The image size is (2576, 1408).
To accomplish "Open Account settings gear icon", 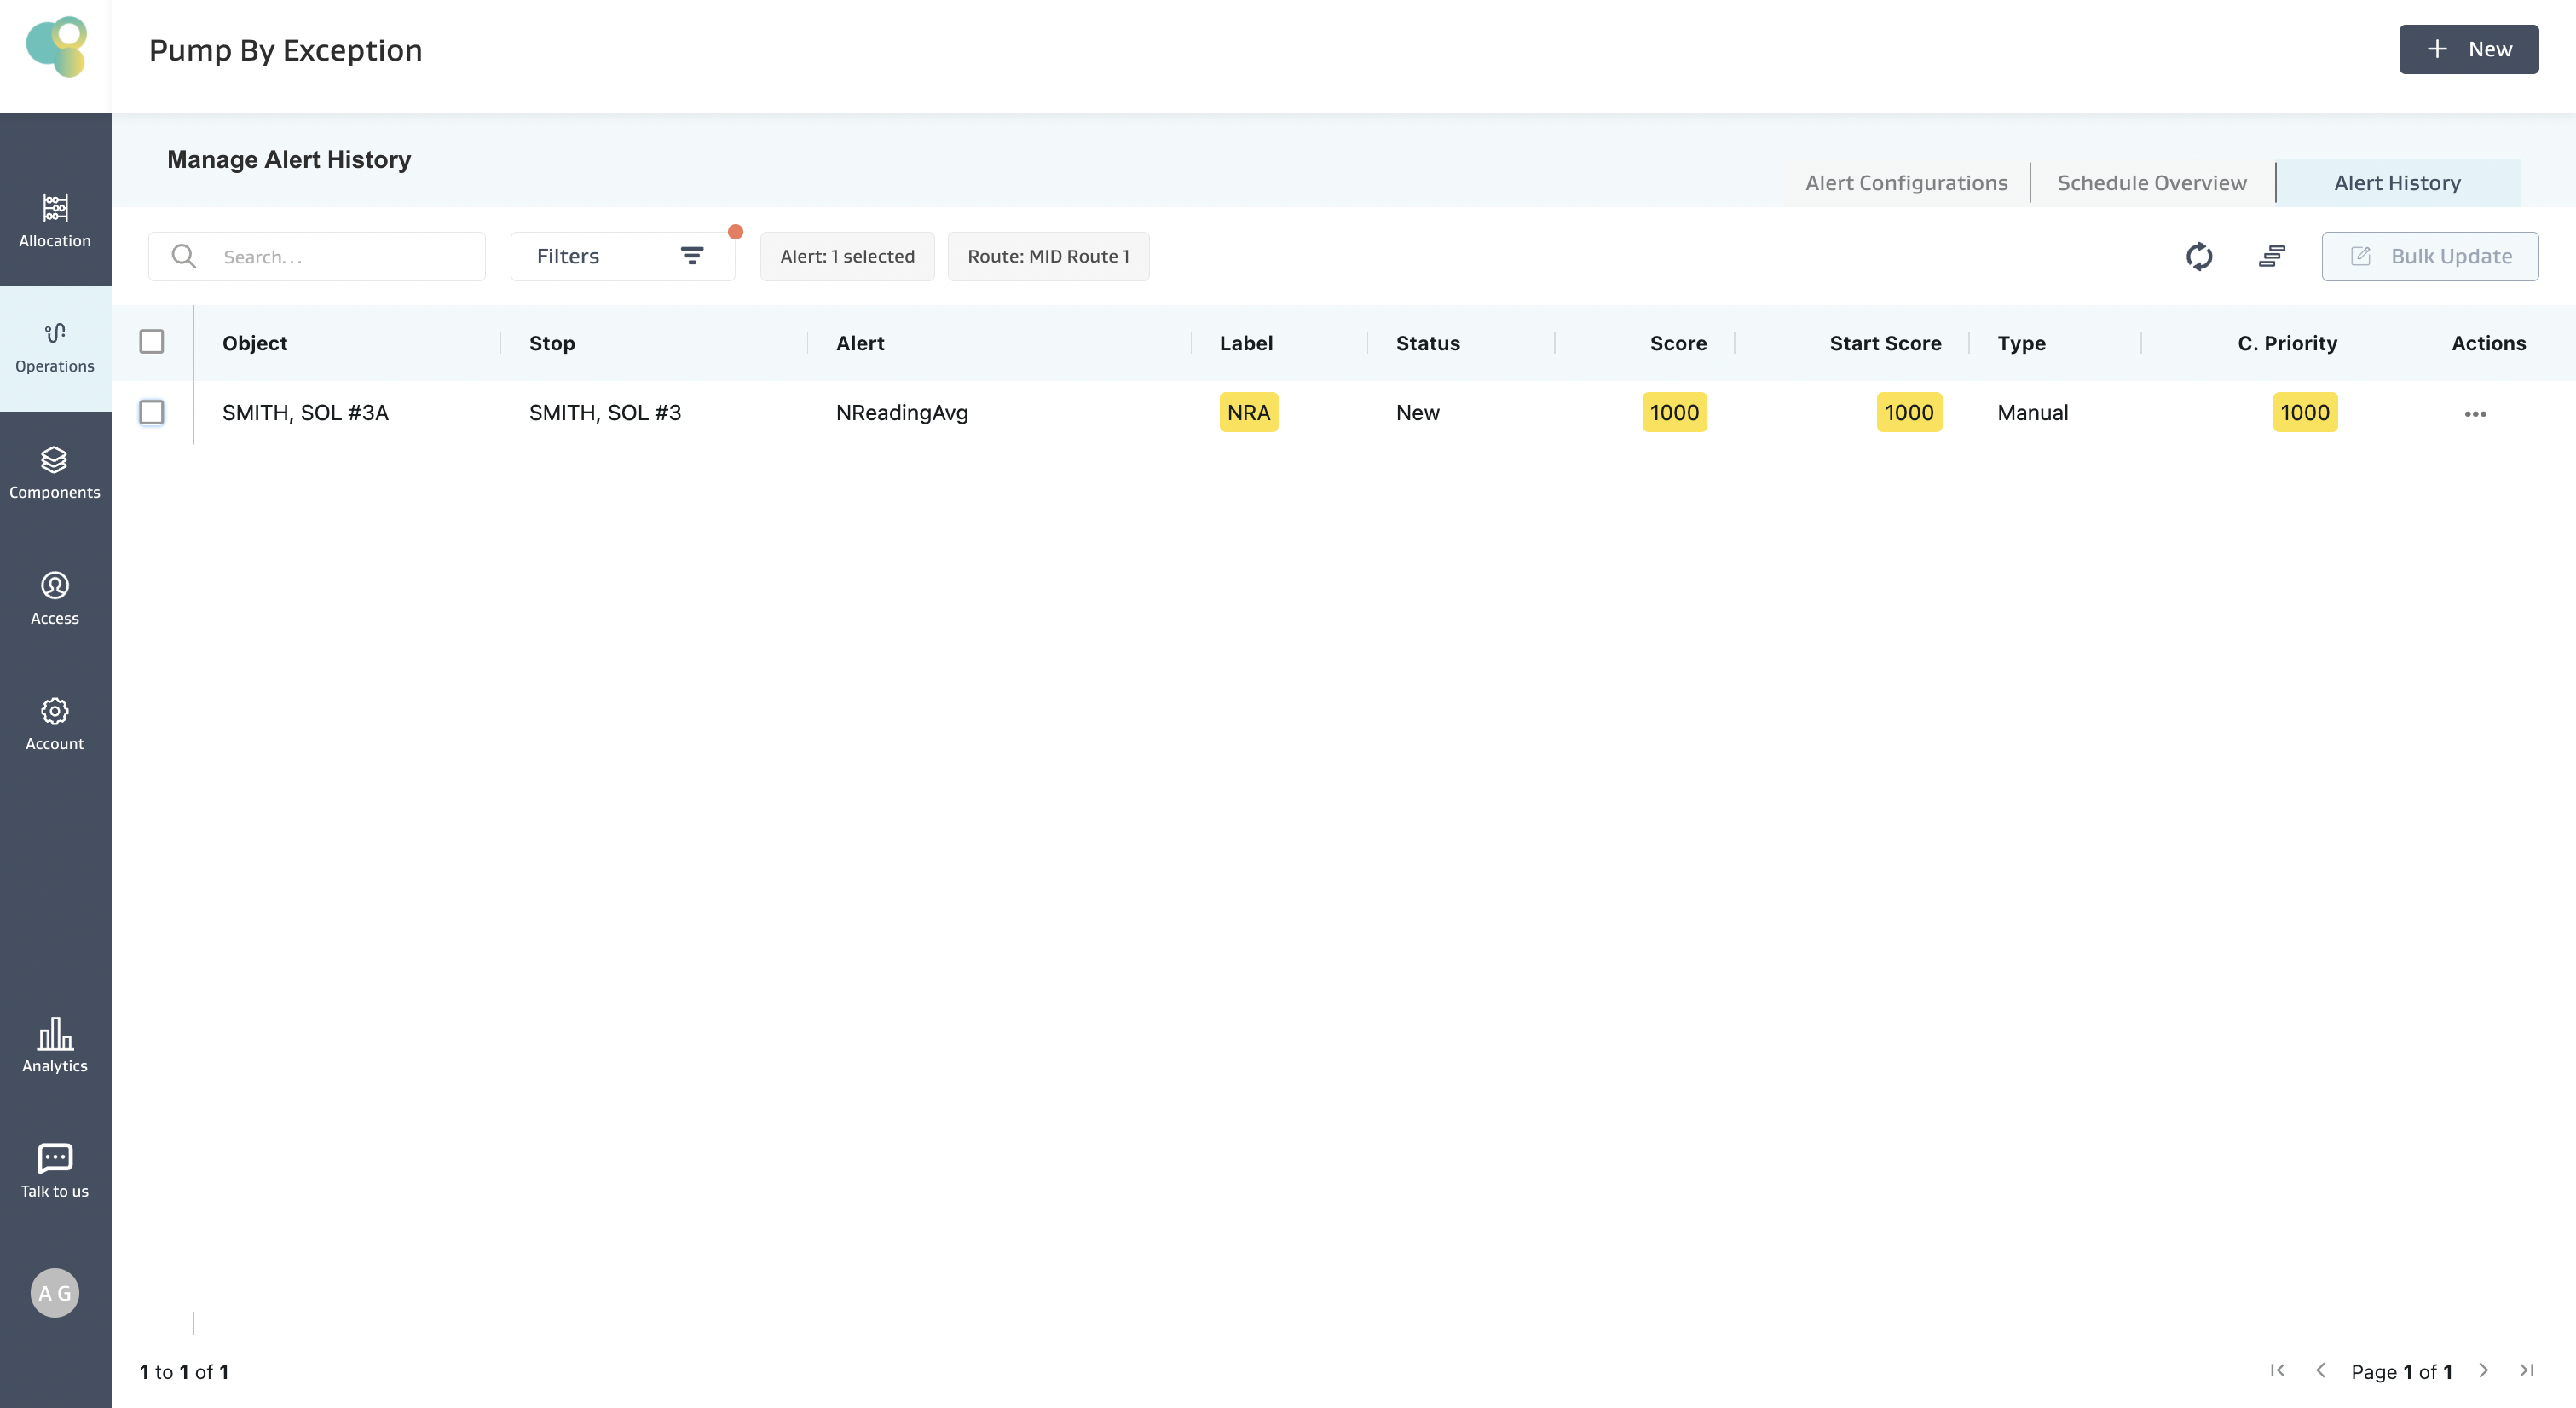I will coord(55,711).
